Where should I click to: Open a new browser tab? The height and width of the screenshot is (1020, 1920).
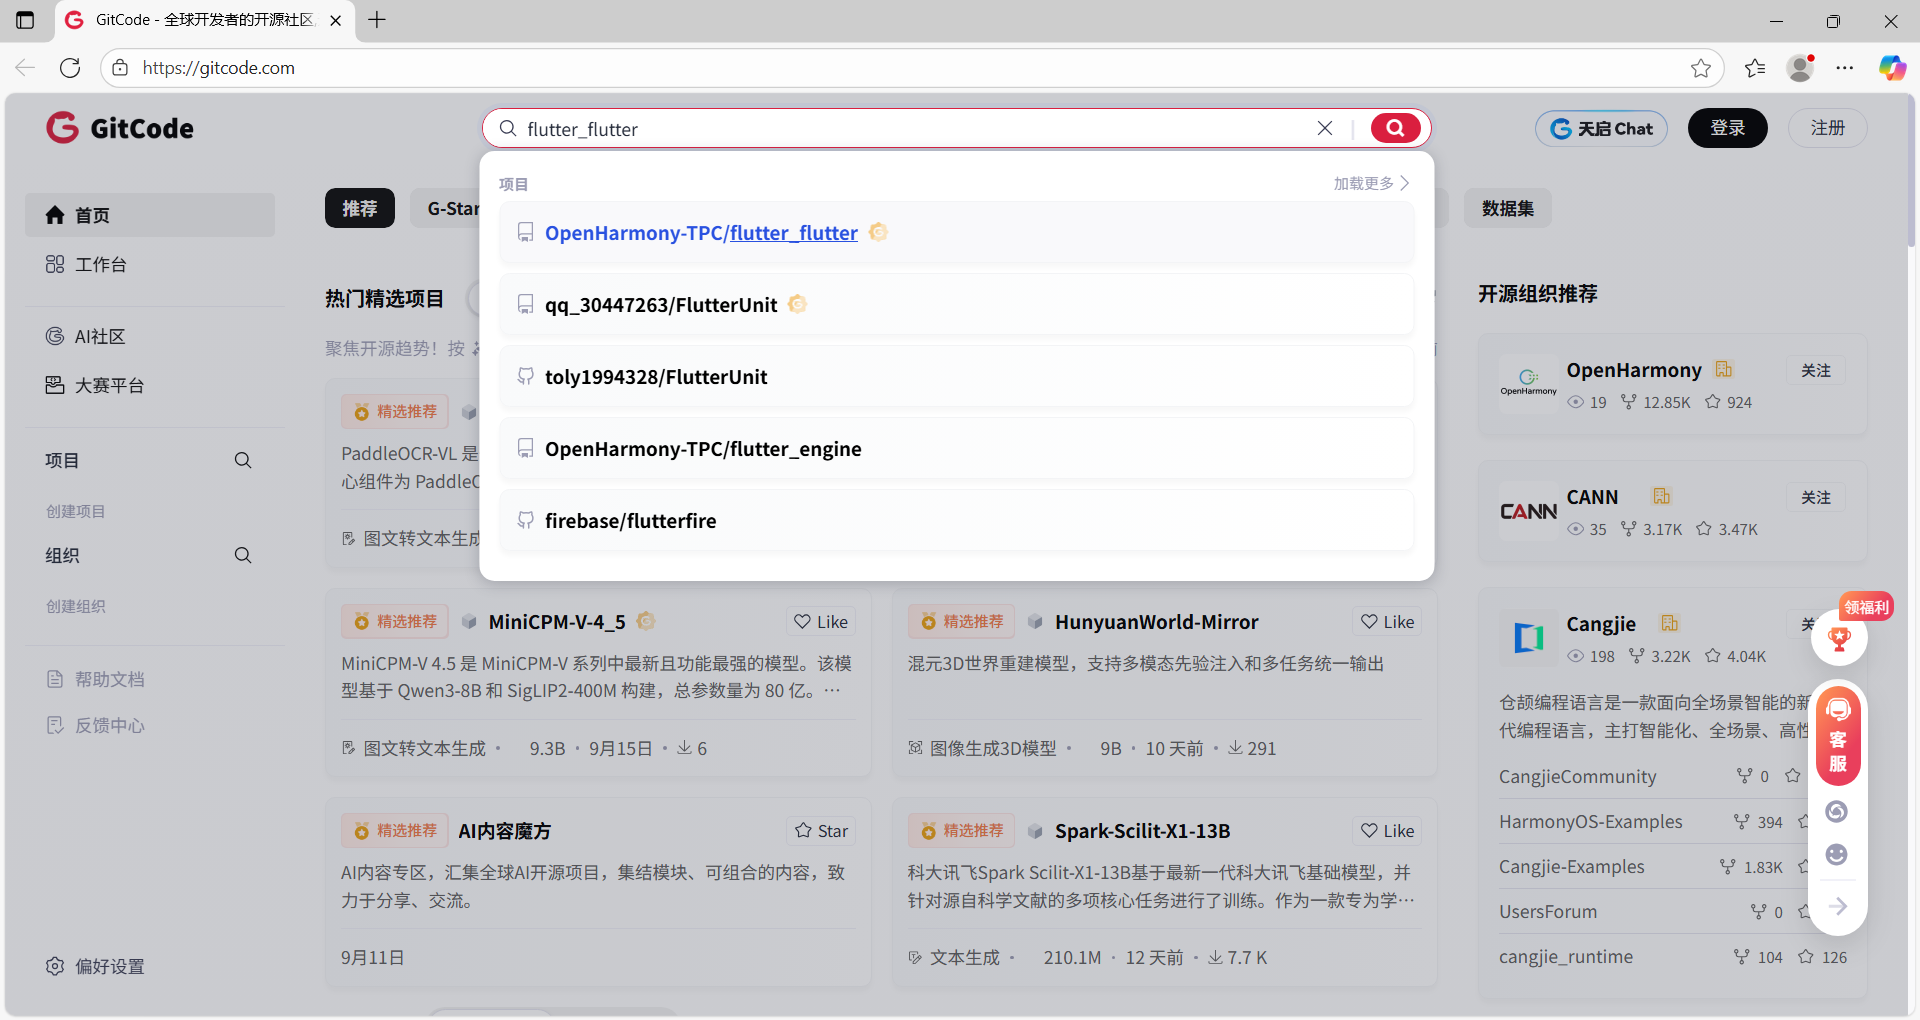coord(377,19)
